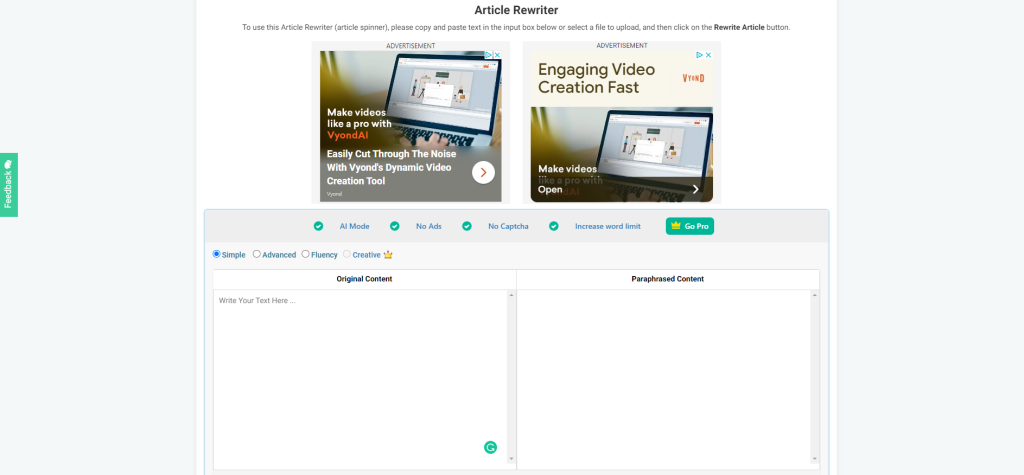Click the Go Pro button
1024x475 pixels.
pos(690,226)
